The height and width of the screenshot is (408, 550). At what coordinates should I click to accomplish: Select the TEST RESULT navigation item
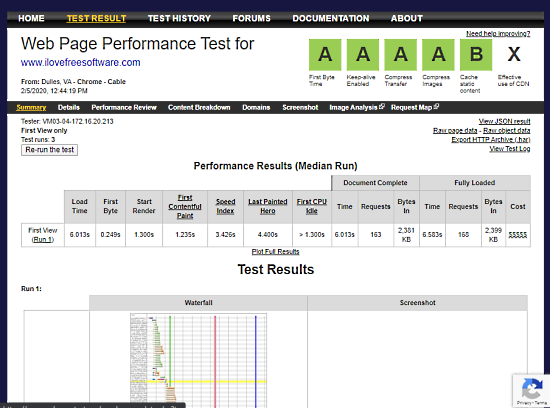pos(96,18)
